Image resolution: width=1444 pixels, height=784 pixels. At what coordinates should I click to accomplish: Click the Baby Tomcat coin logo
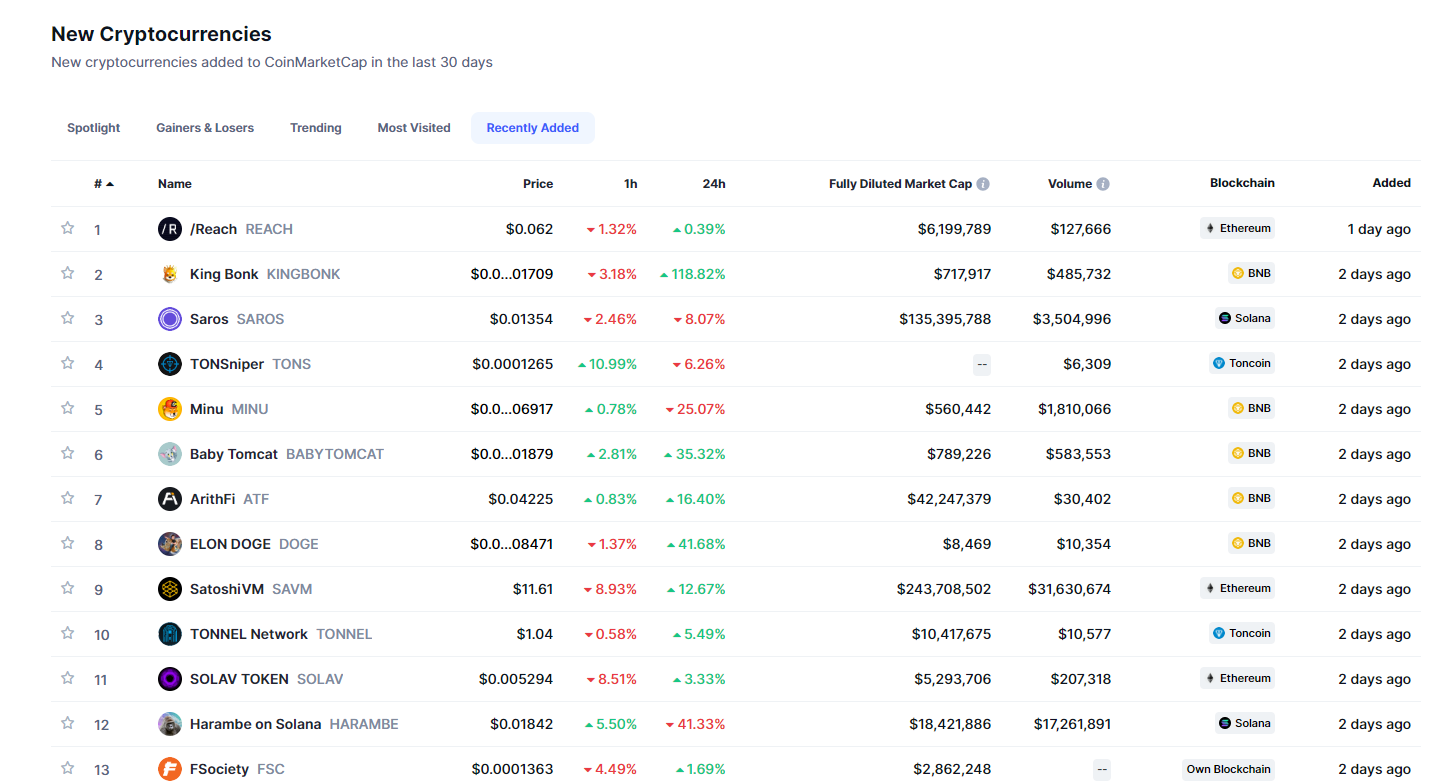[x=170, y=454]
